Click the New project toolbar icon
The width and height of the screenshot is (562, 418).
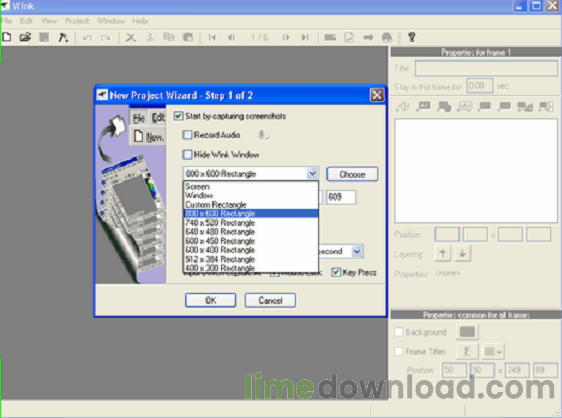click(6, 37)
